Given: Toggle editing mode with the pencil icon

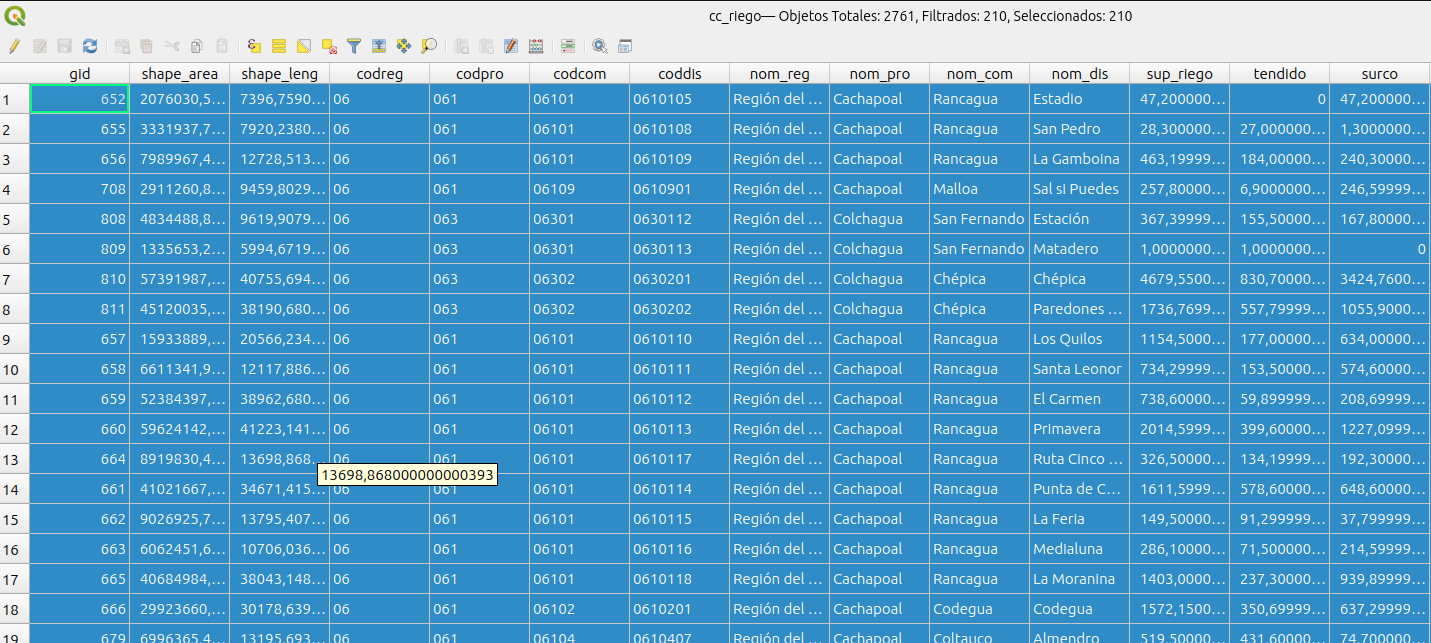Looking at the screenshot, I should pos(14,46).
